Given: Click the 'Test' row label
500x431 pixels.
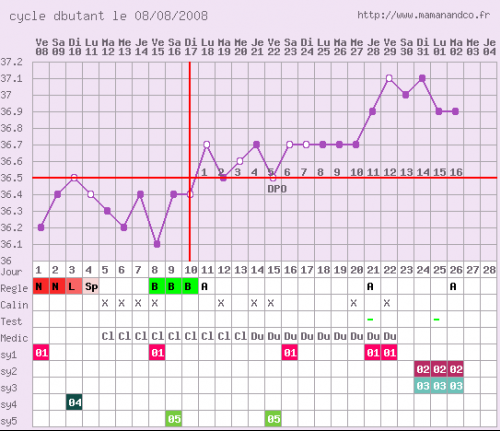Looking at the screenshot, I should [11, 322].
